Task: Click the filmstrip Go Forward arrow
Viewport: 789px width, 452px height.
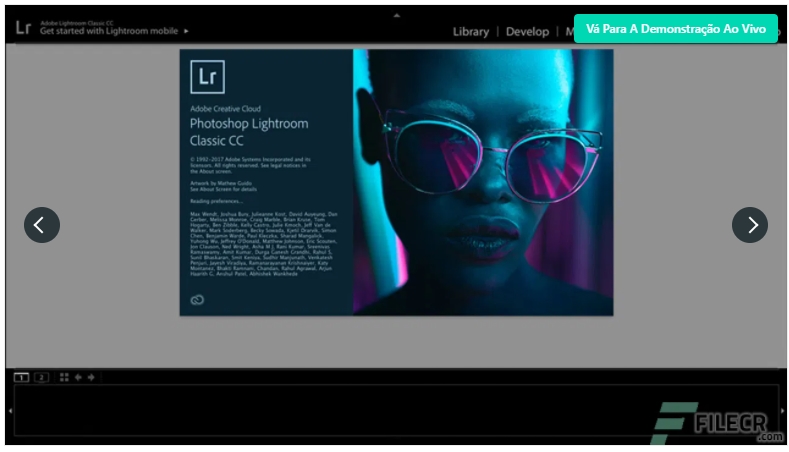Action: 91,377
